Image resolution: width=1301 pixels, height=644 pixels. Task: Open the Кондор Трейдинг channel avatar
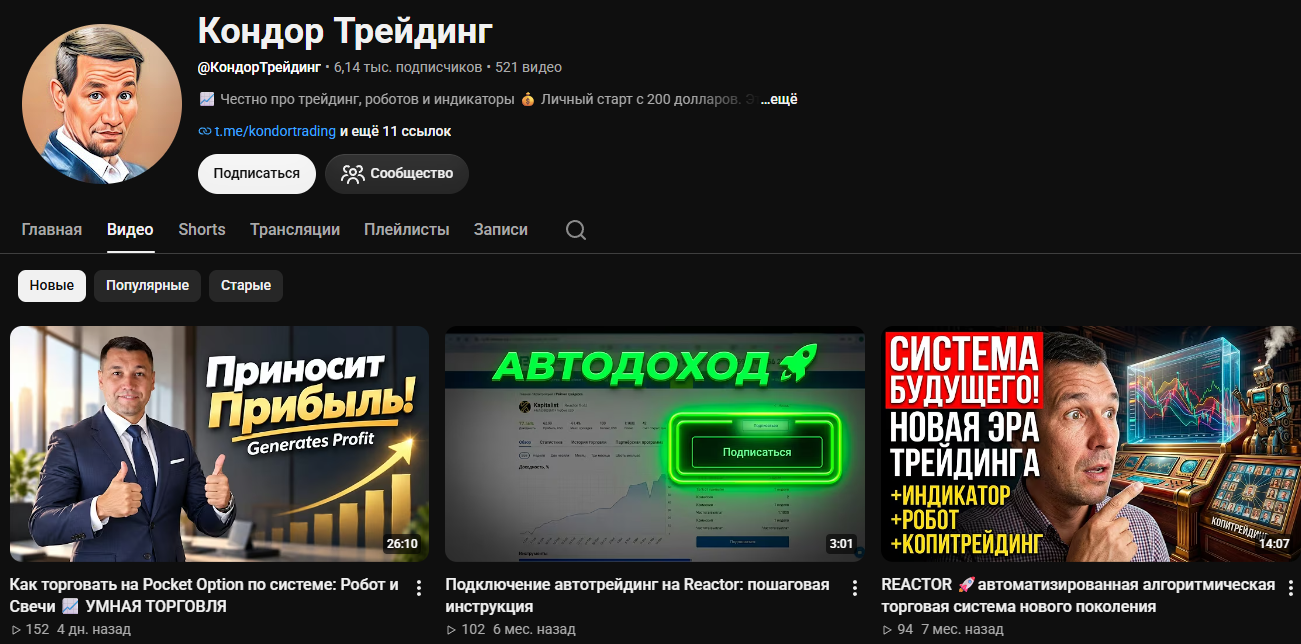(102, 104)
